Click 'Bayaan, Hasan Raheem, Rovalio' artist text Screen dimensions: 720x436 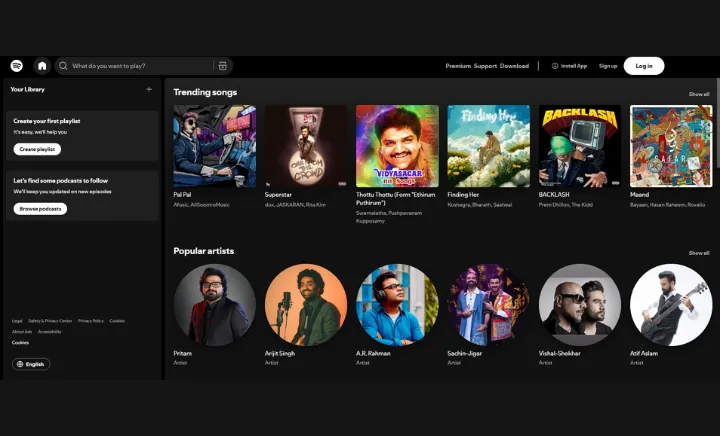coord(668,205)
